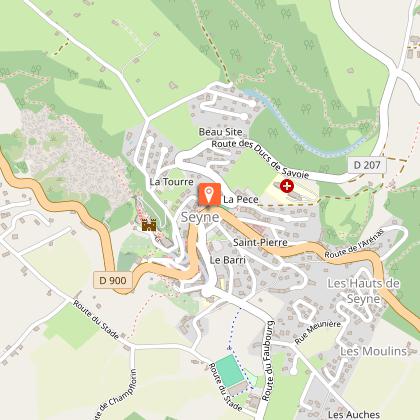
Task: Click the La Pece place label
Action: point(241,199)
